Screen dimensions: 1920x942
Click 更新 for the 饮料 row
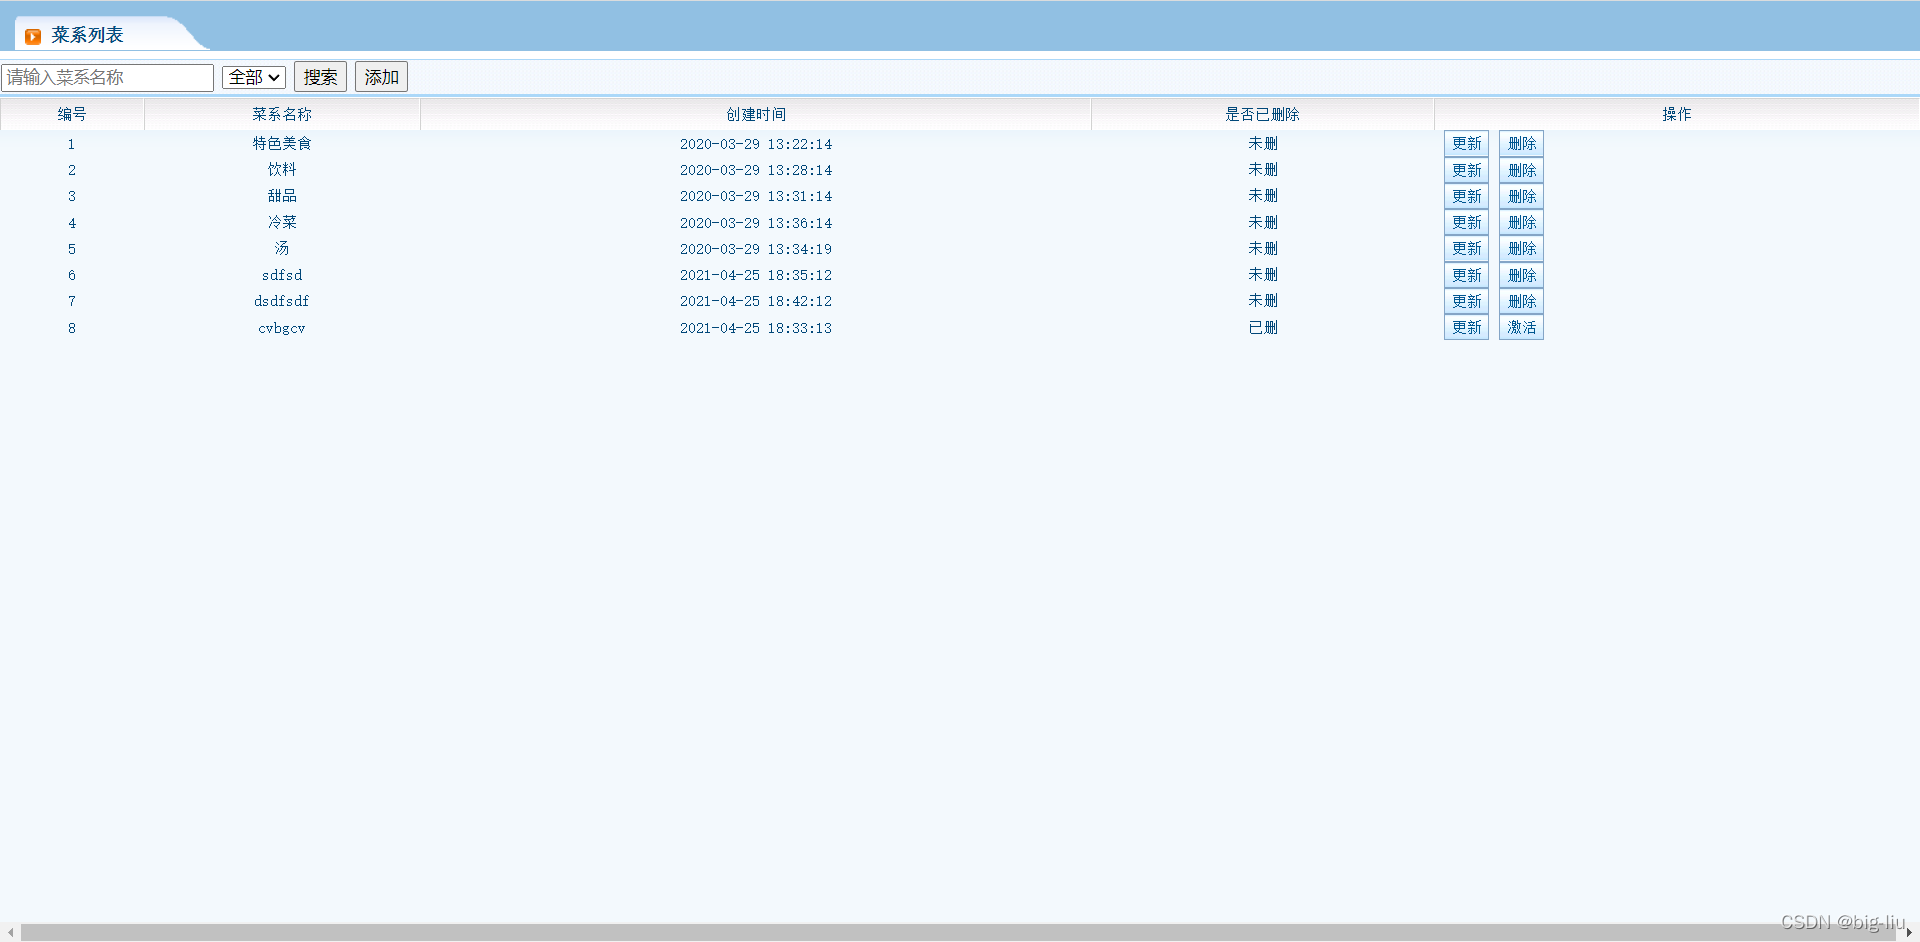tap(1466, 170)
